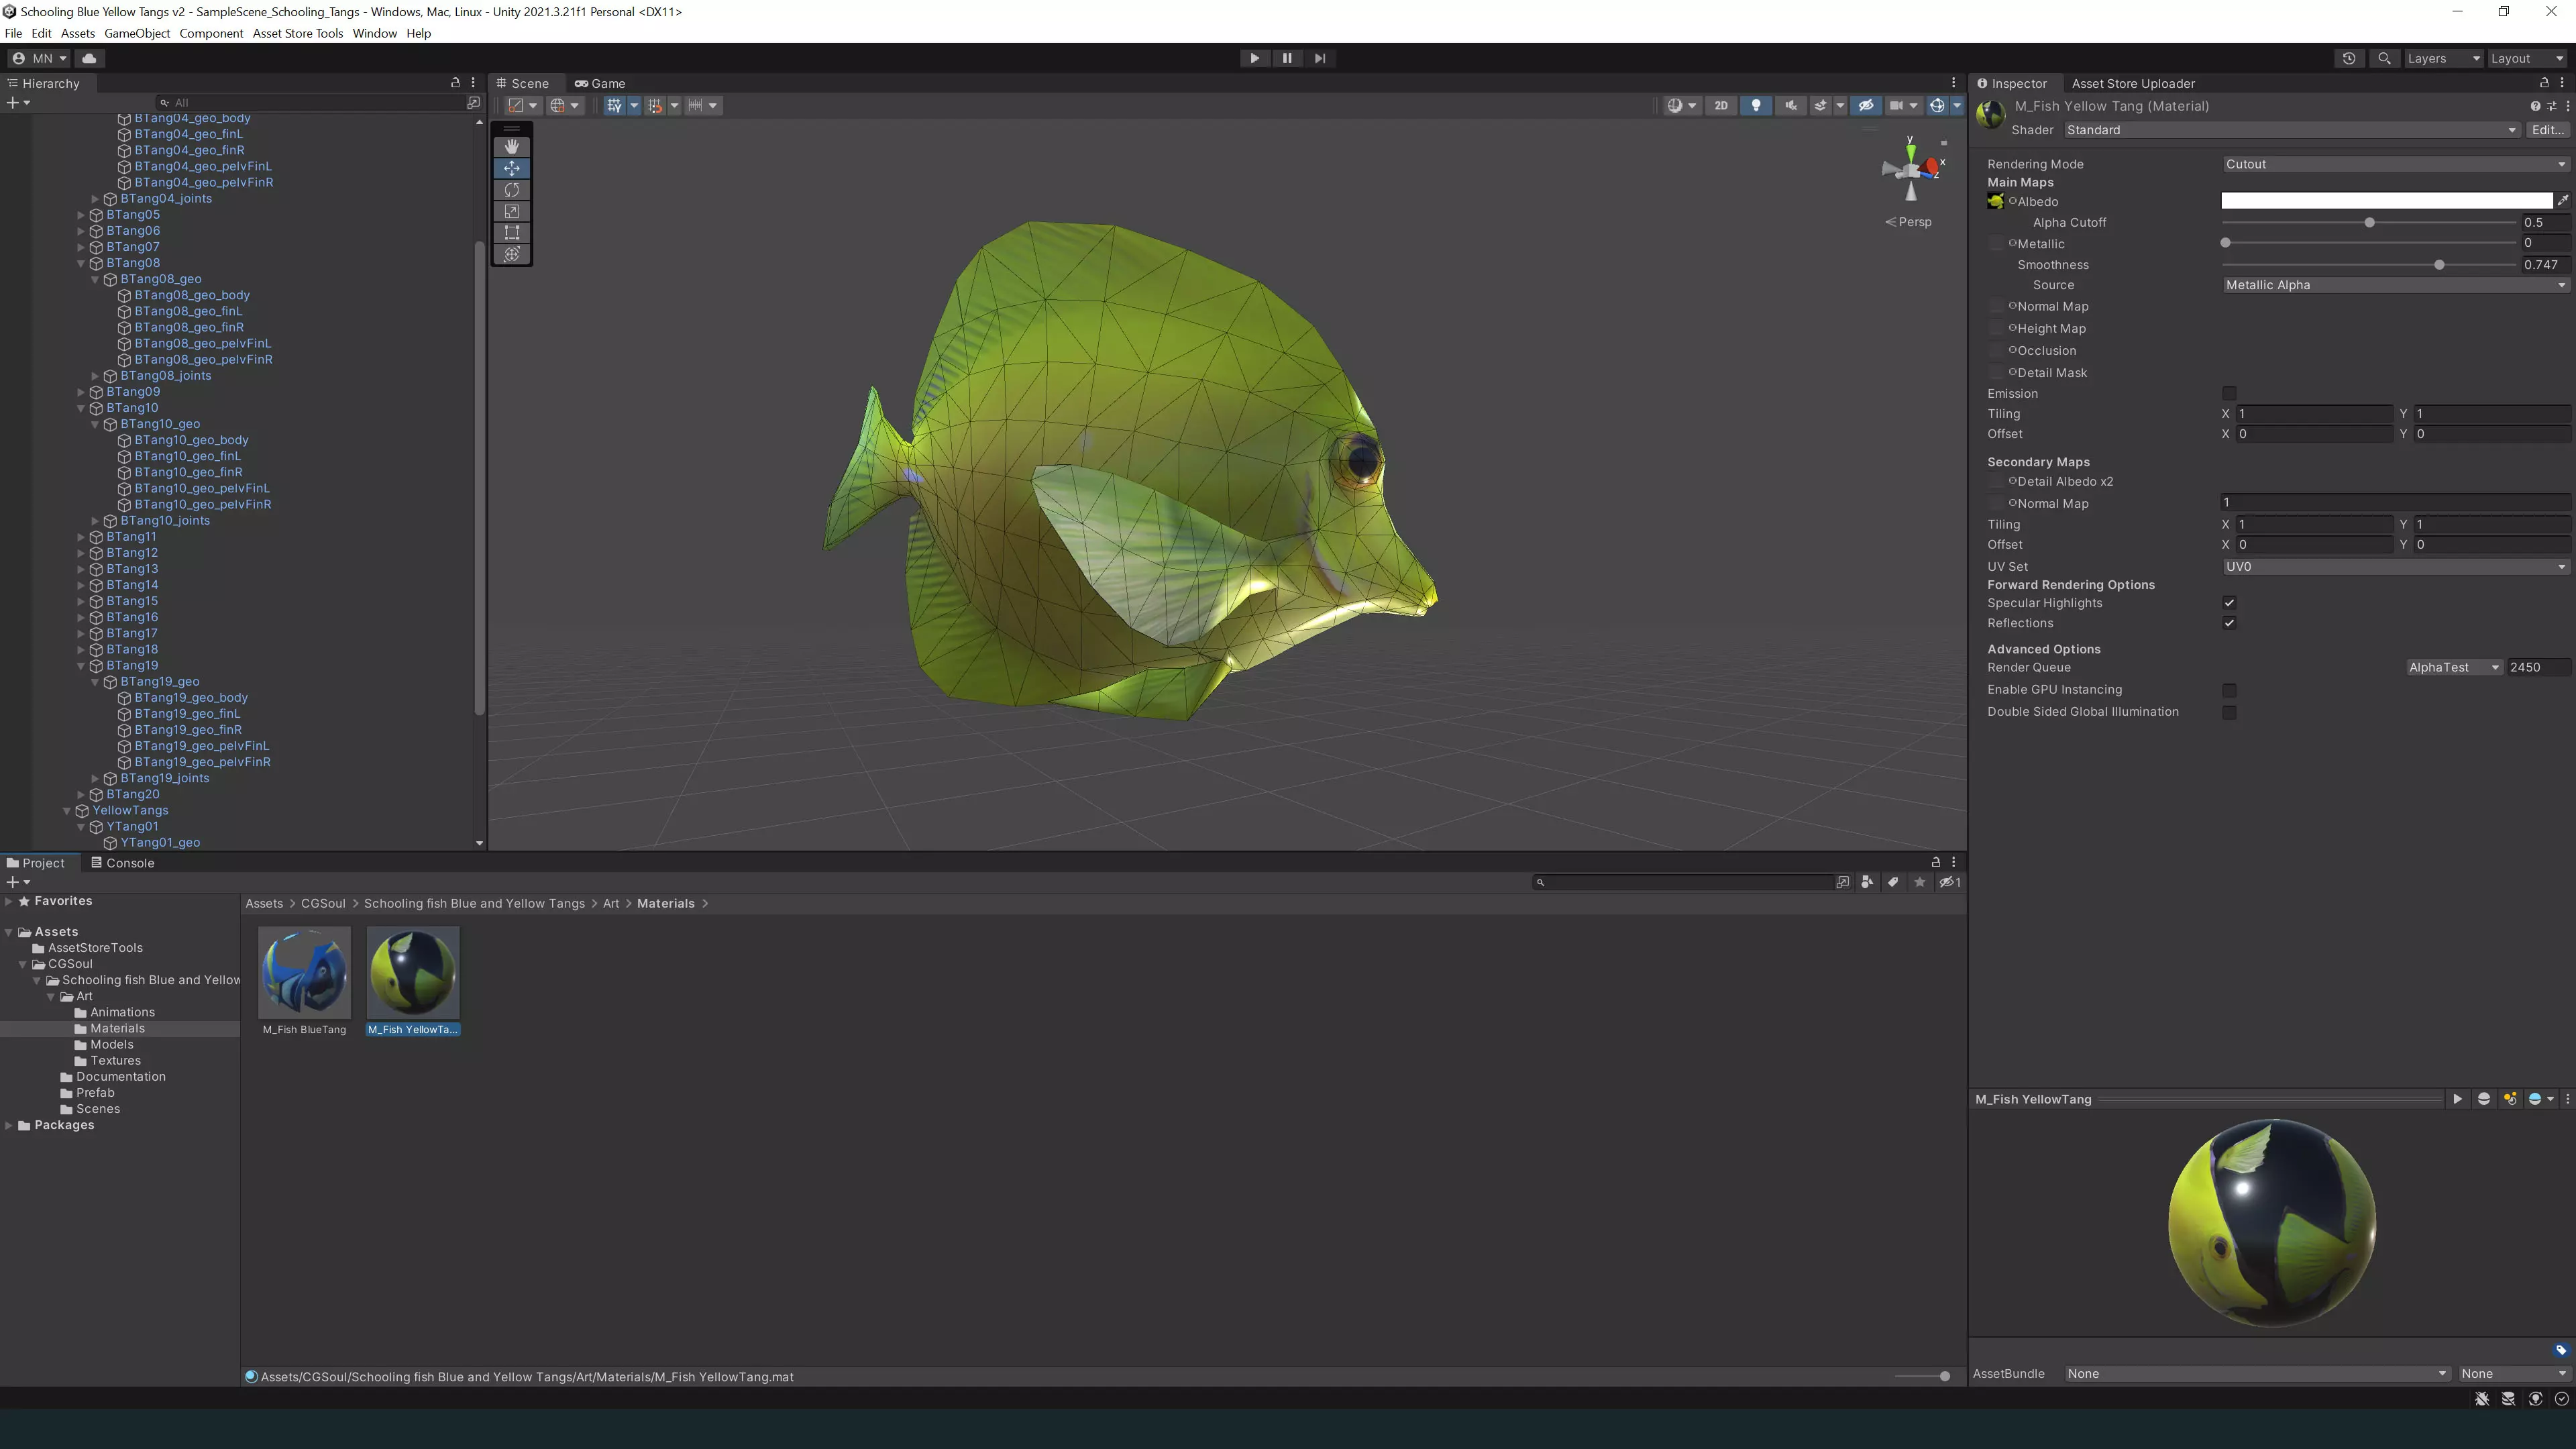
Task: Enable the Emission checkbox
Action: coord(2229,394)
